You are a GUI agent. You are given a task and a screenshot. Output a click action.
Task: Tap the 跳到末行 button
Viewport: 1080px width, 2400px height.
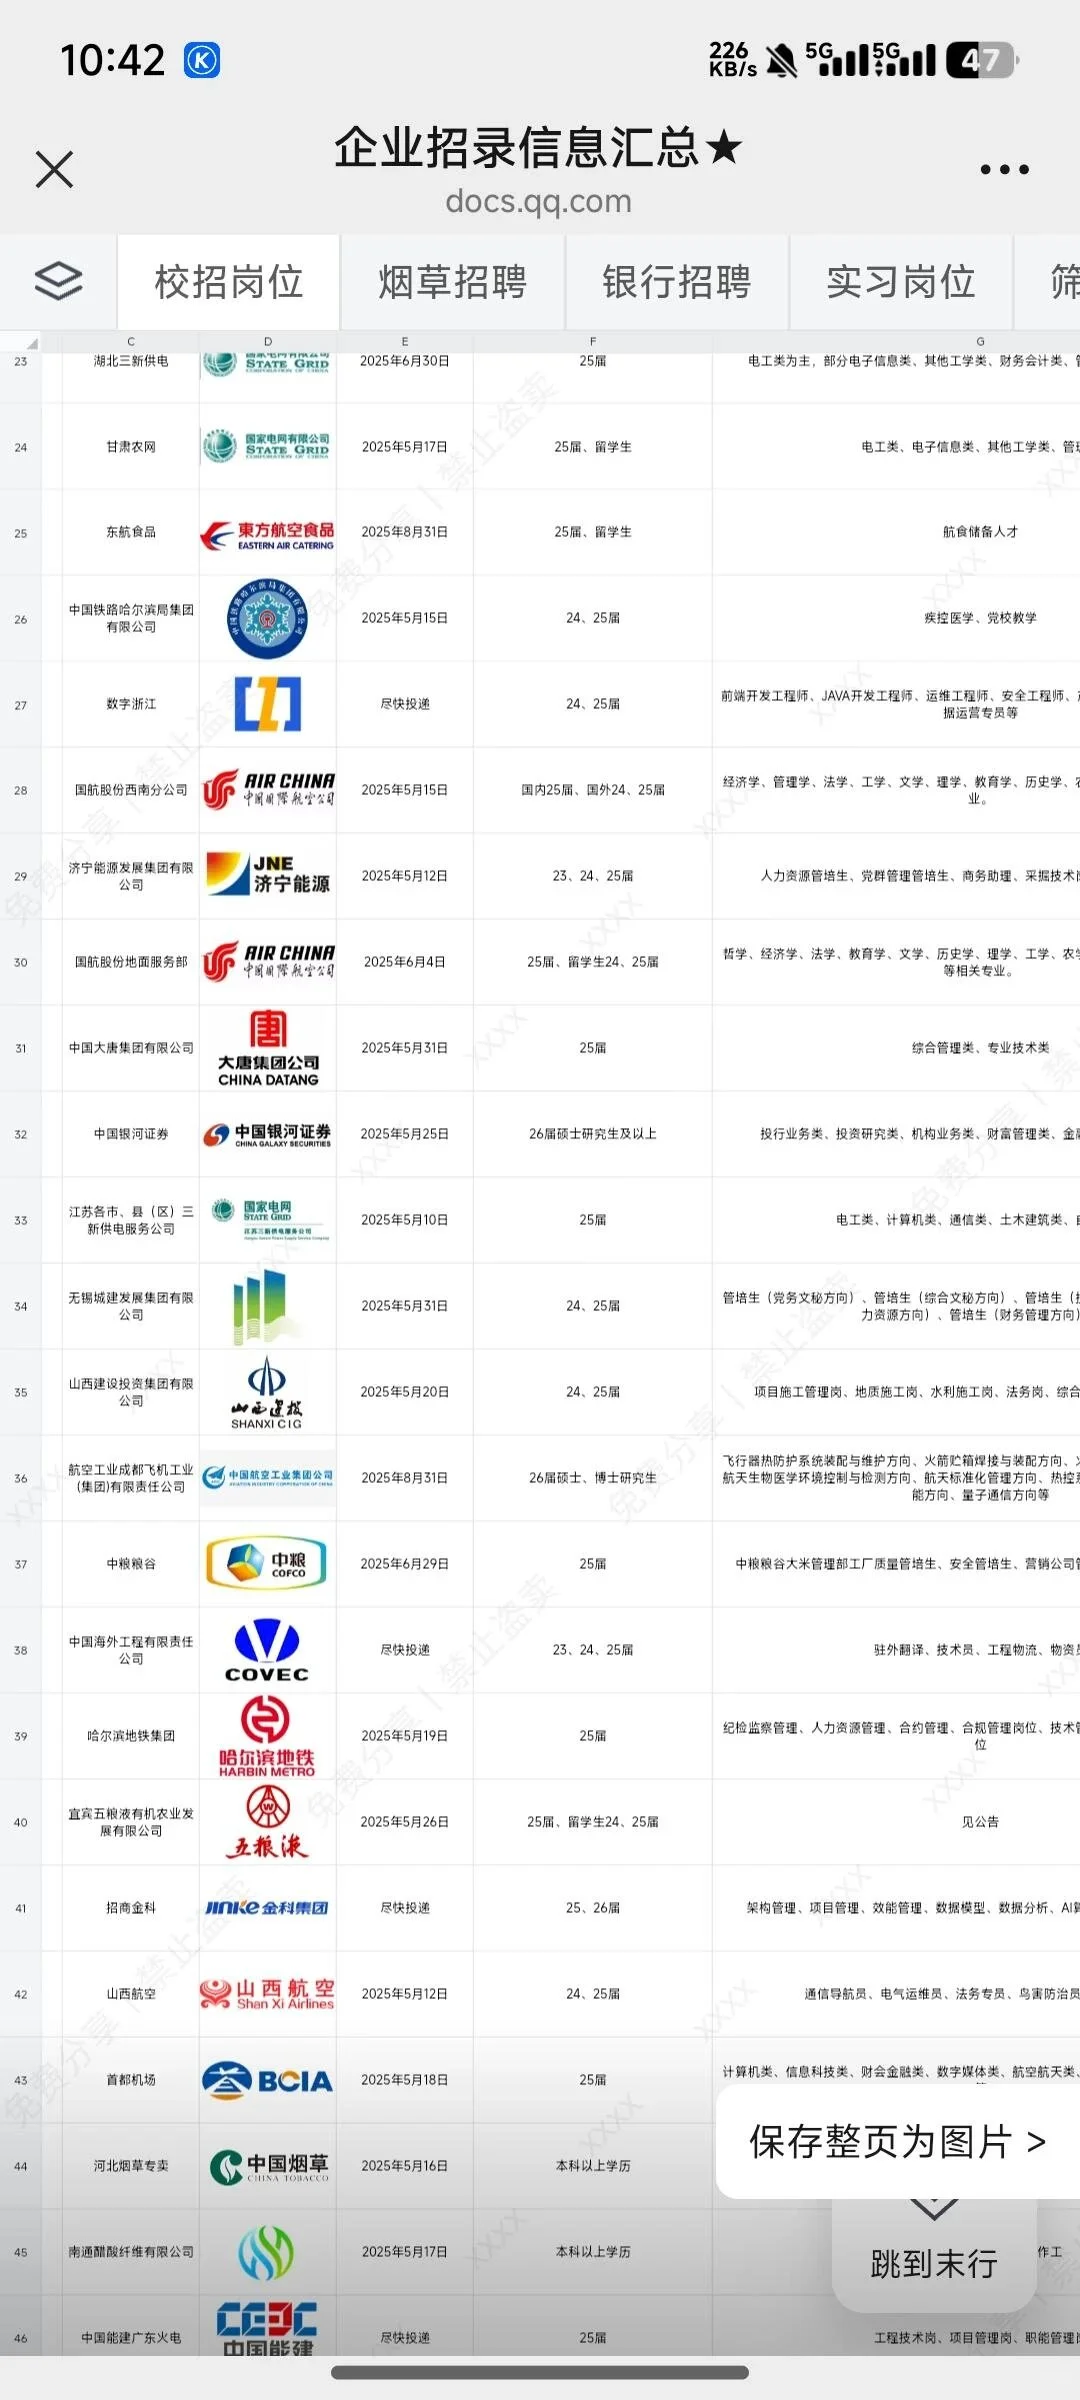[x=934, y=2262]
